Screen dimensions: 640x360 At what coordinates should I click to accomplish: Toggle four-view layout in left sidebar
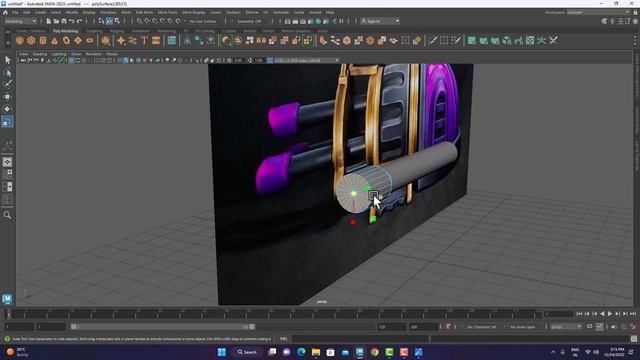pos(7,175)
